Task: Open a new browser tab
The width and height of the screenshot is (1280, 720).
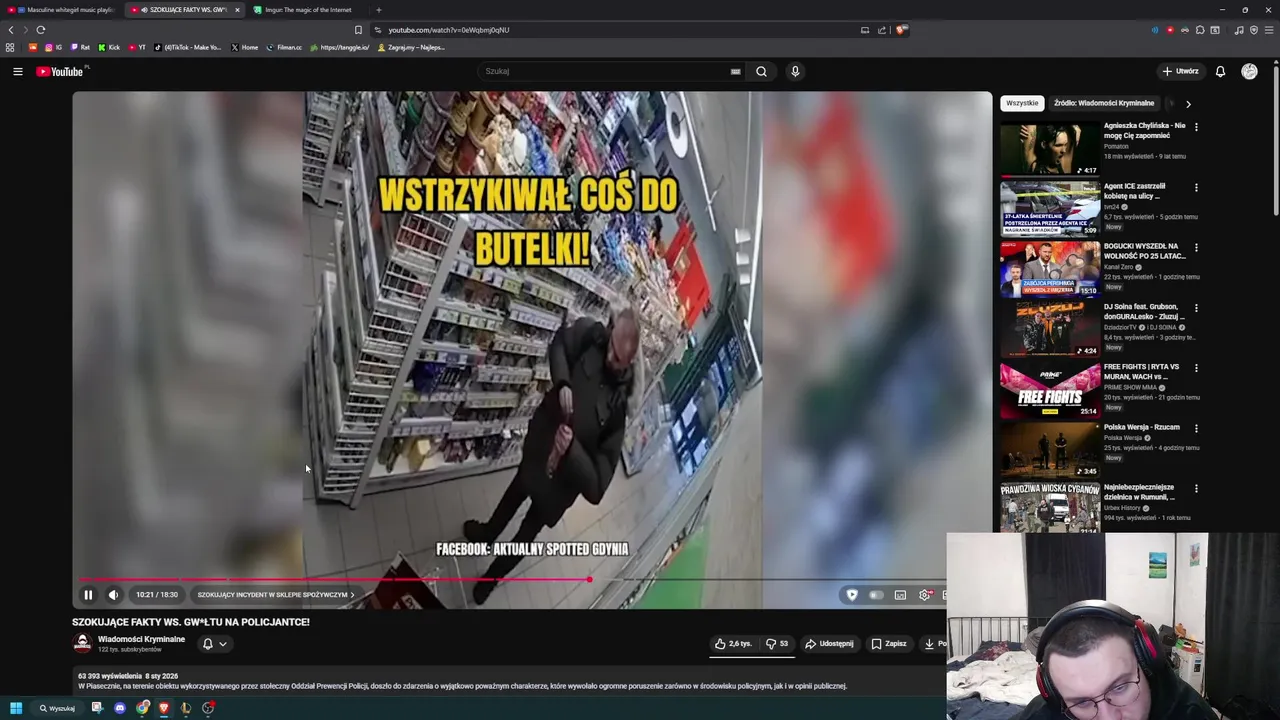Action: tap(378, 10)
